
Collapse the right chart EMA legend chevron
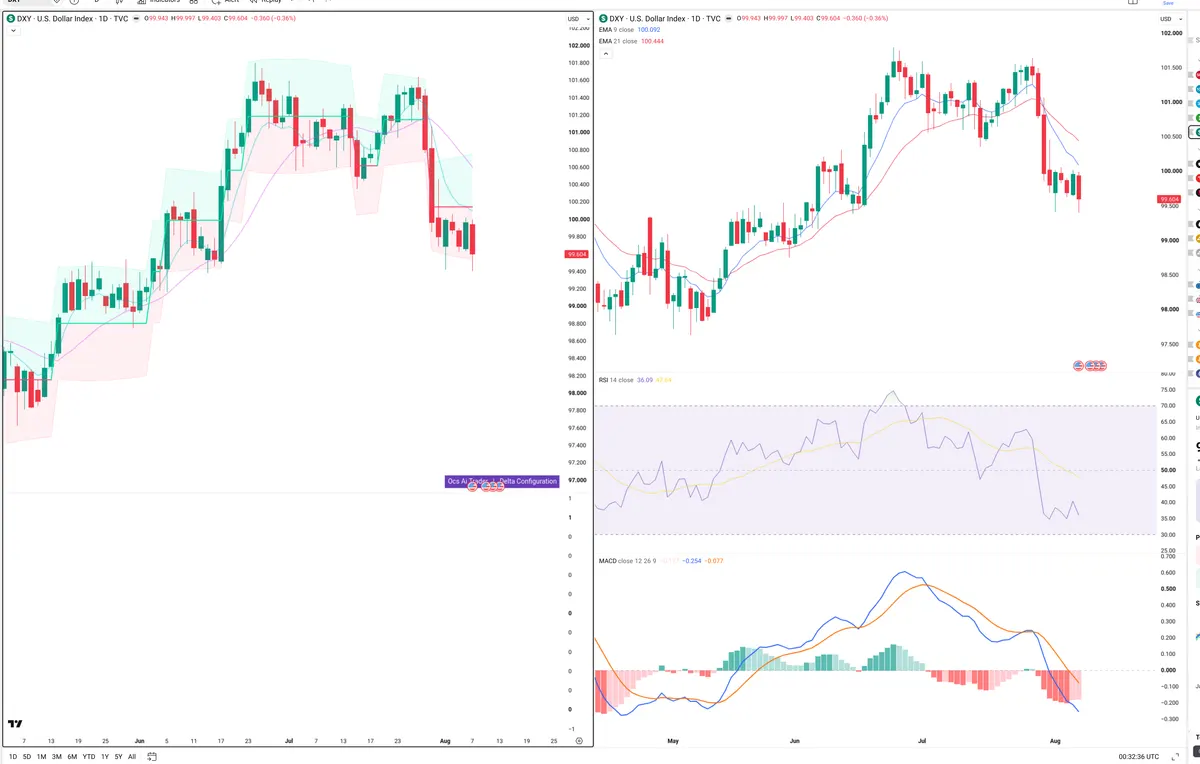604,53
